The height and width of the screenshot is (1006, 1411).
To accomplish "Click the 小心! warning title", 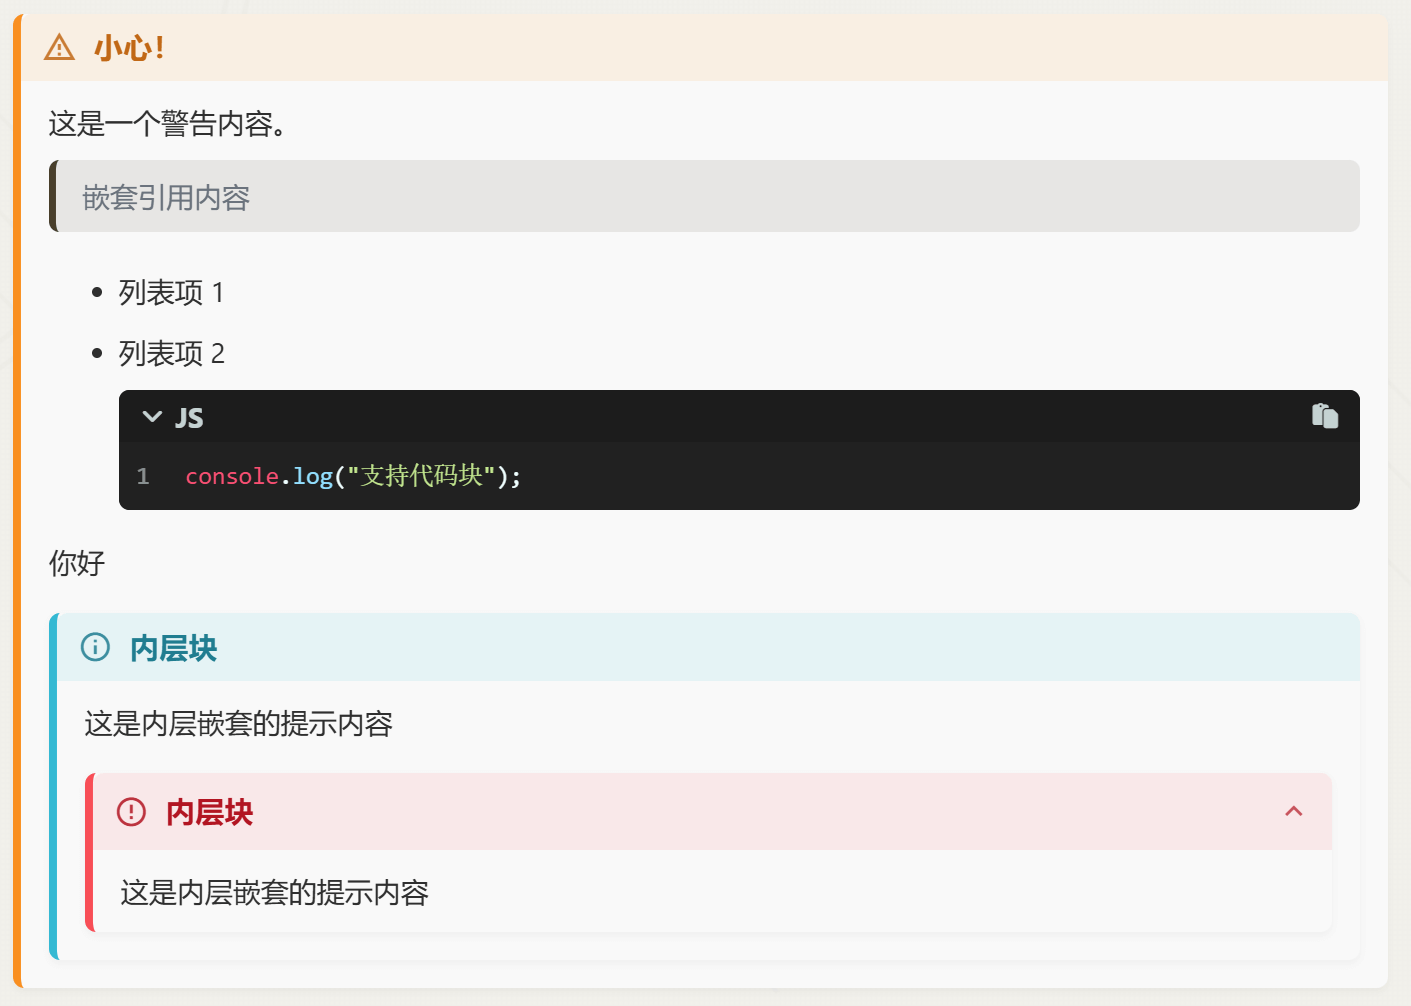I will tap(130, 48).
